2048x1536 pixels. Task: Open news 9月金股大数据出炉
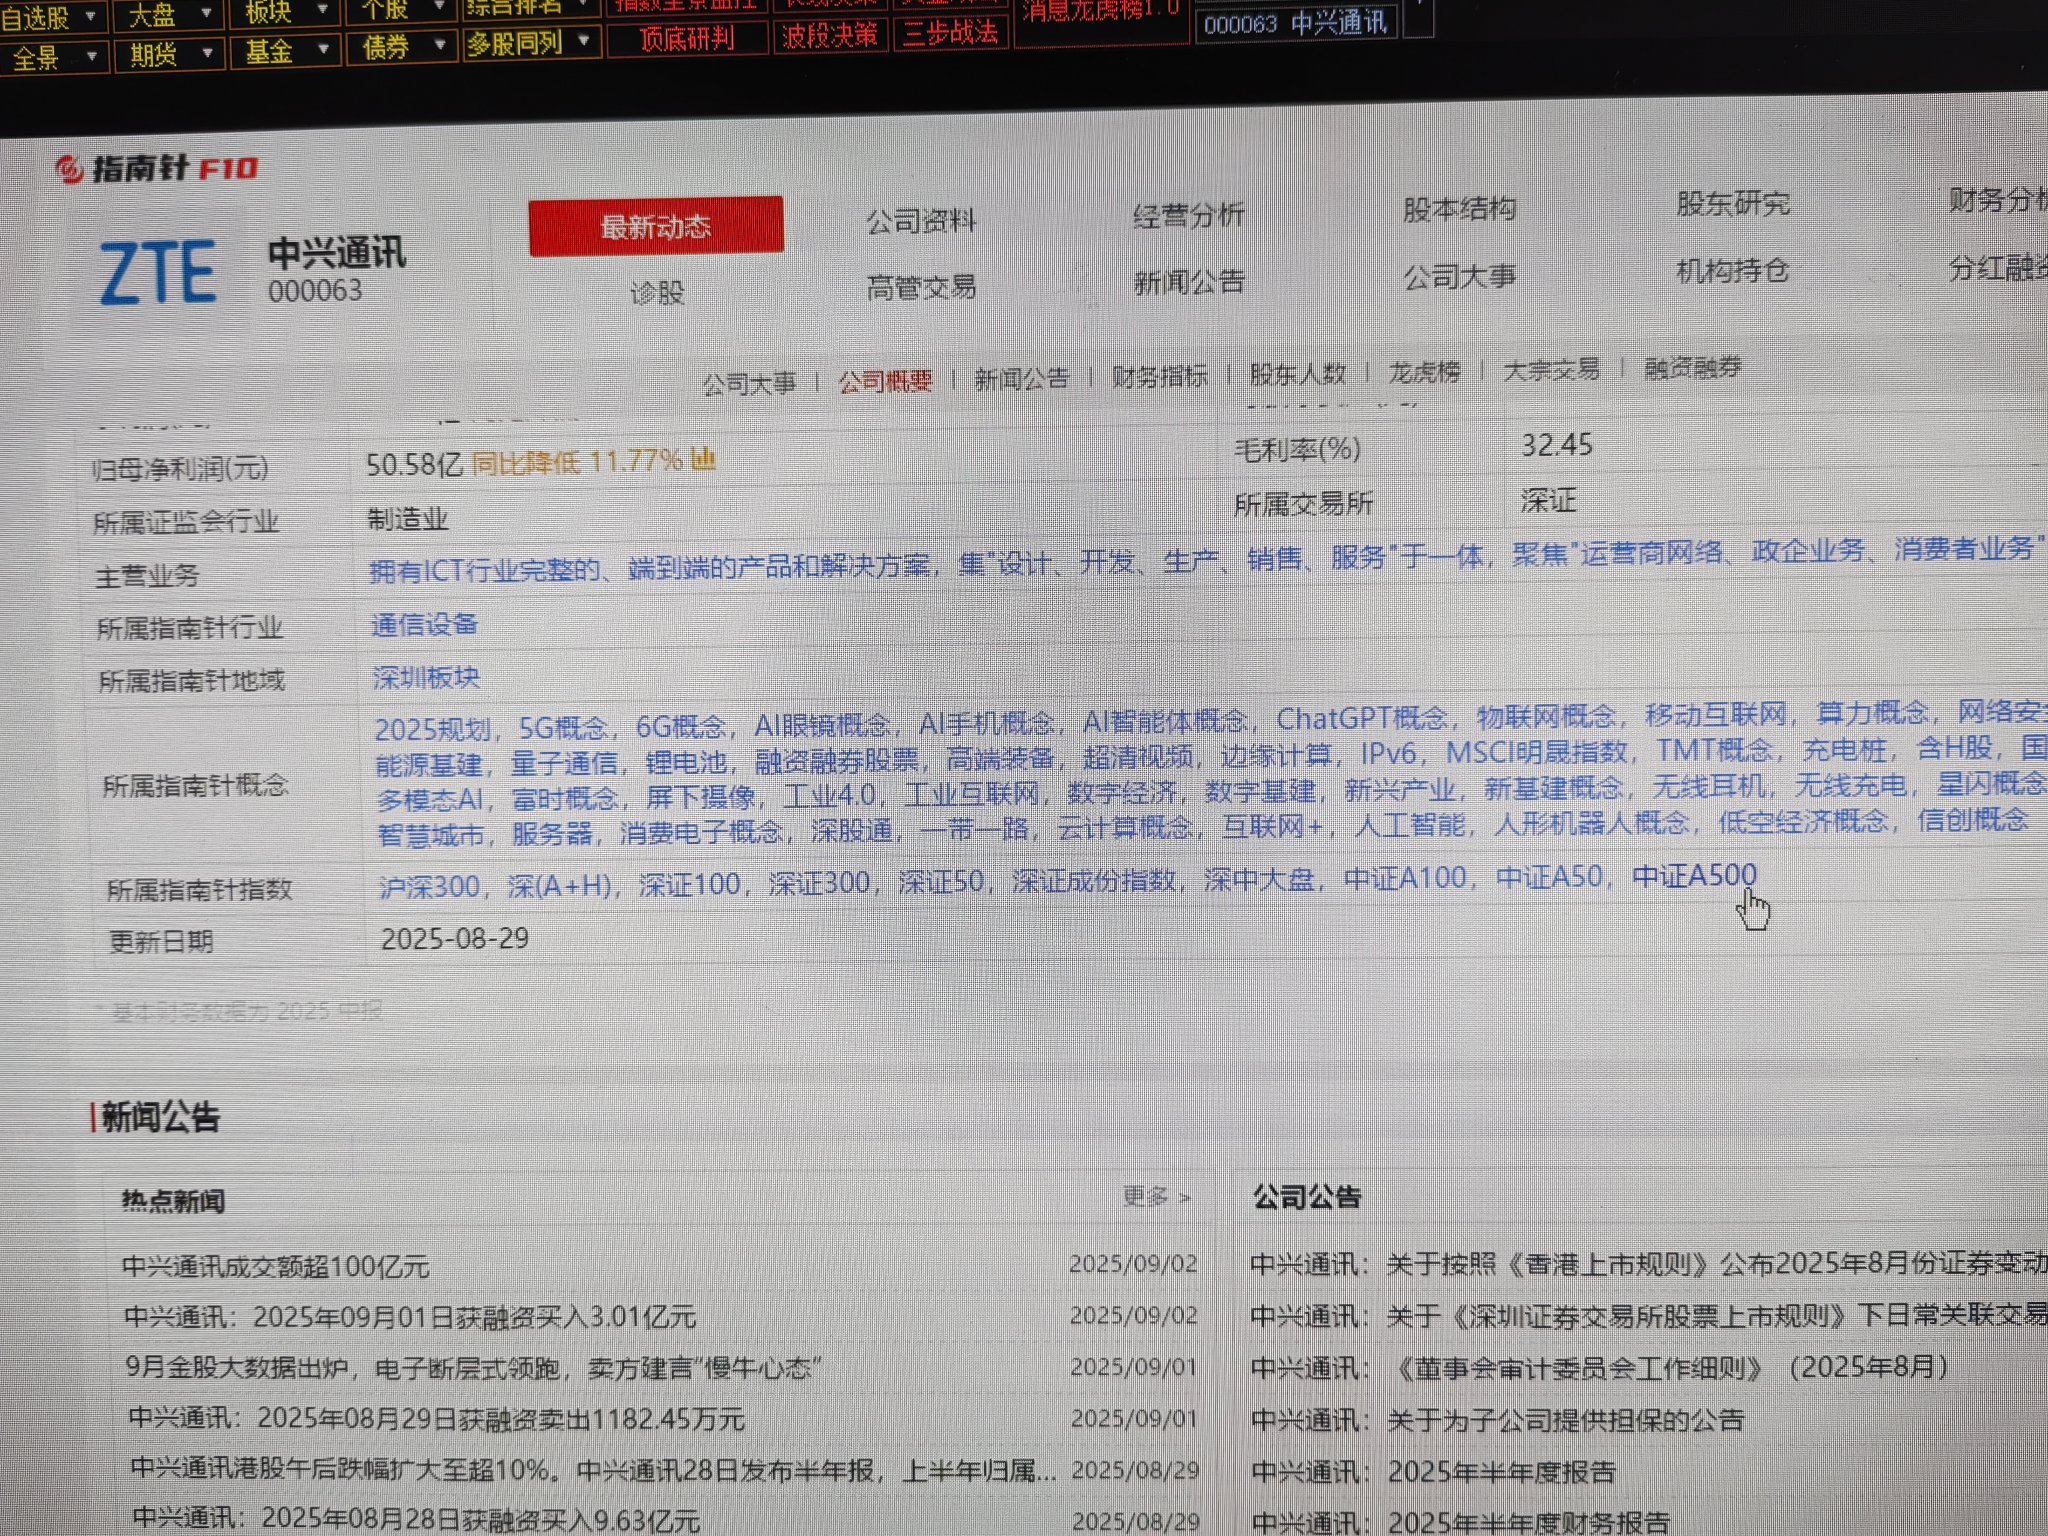pyautogui.click(x=472, y=1367)
